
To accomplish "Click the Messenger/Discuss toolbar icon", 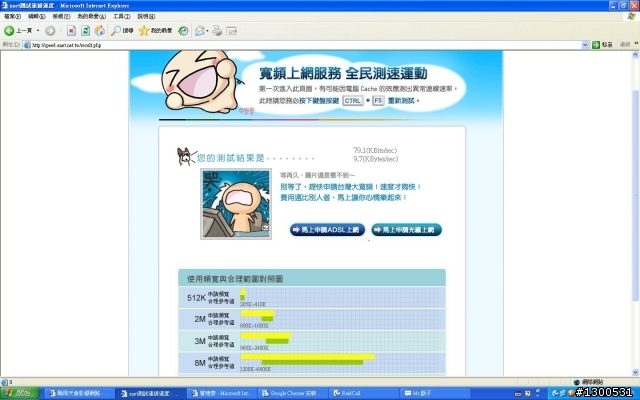I will [x=231, y=31].
